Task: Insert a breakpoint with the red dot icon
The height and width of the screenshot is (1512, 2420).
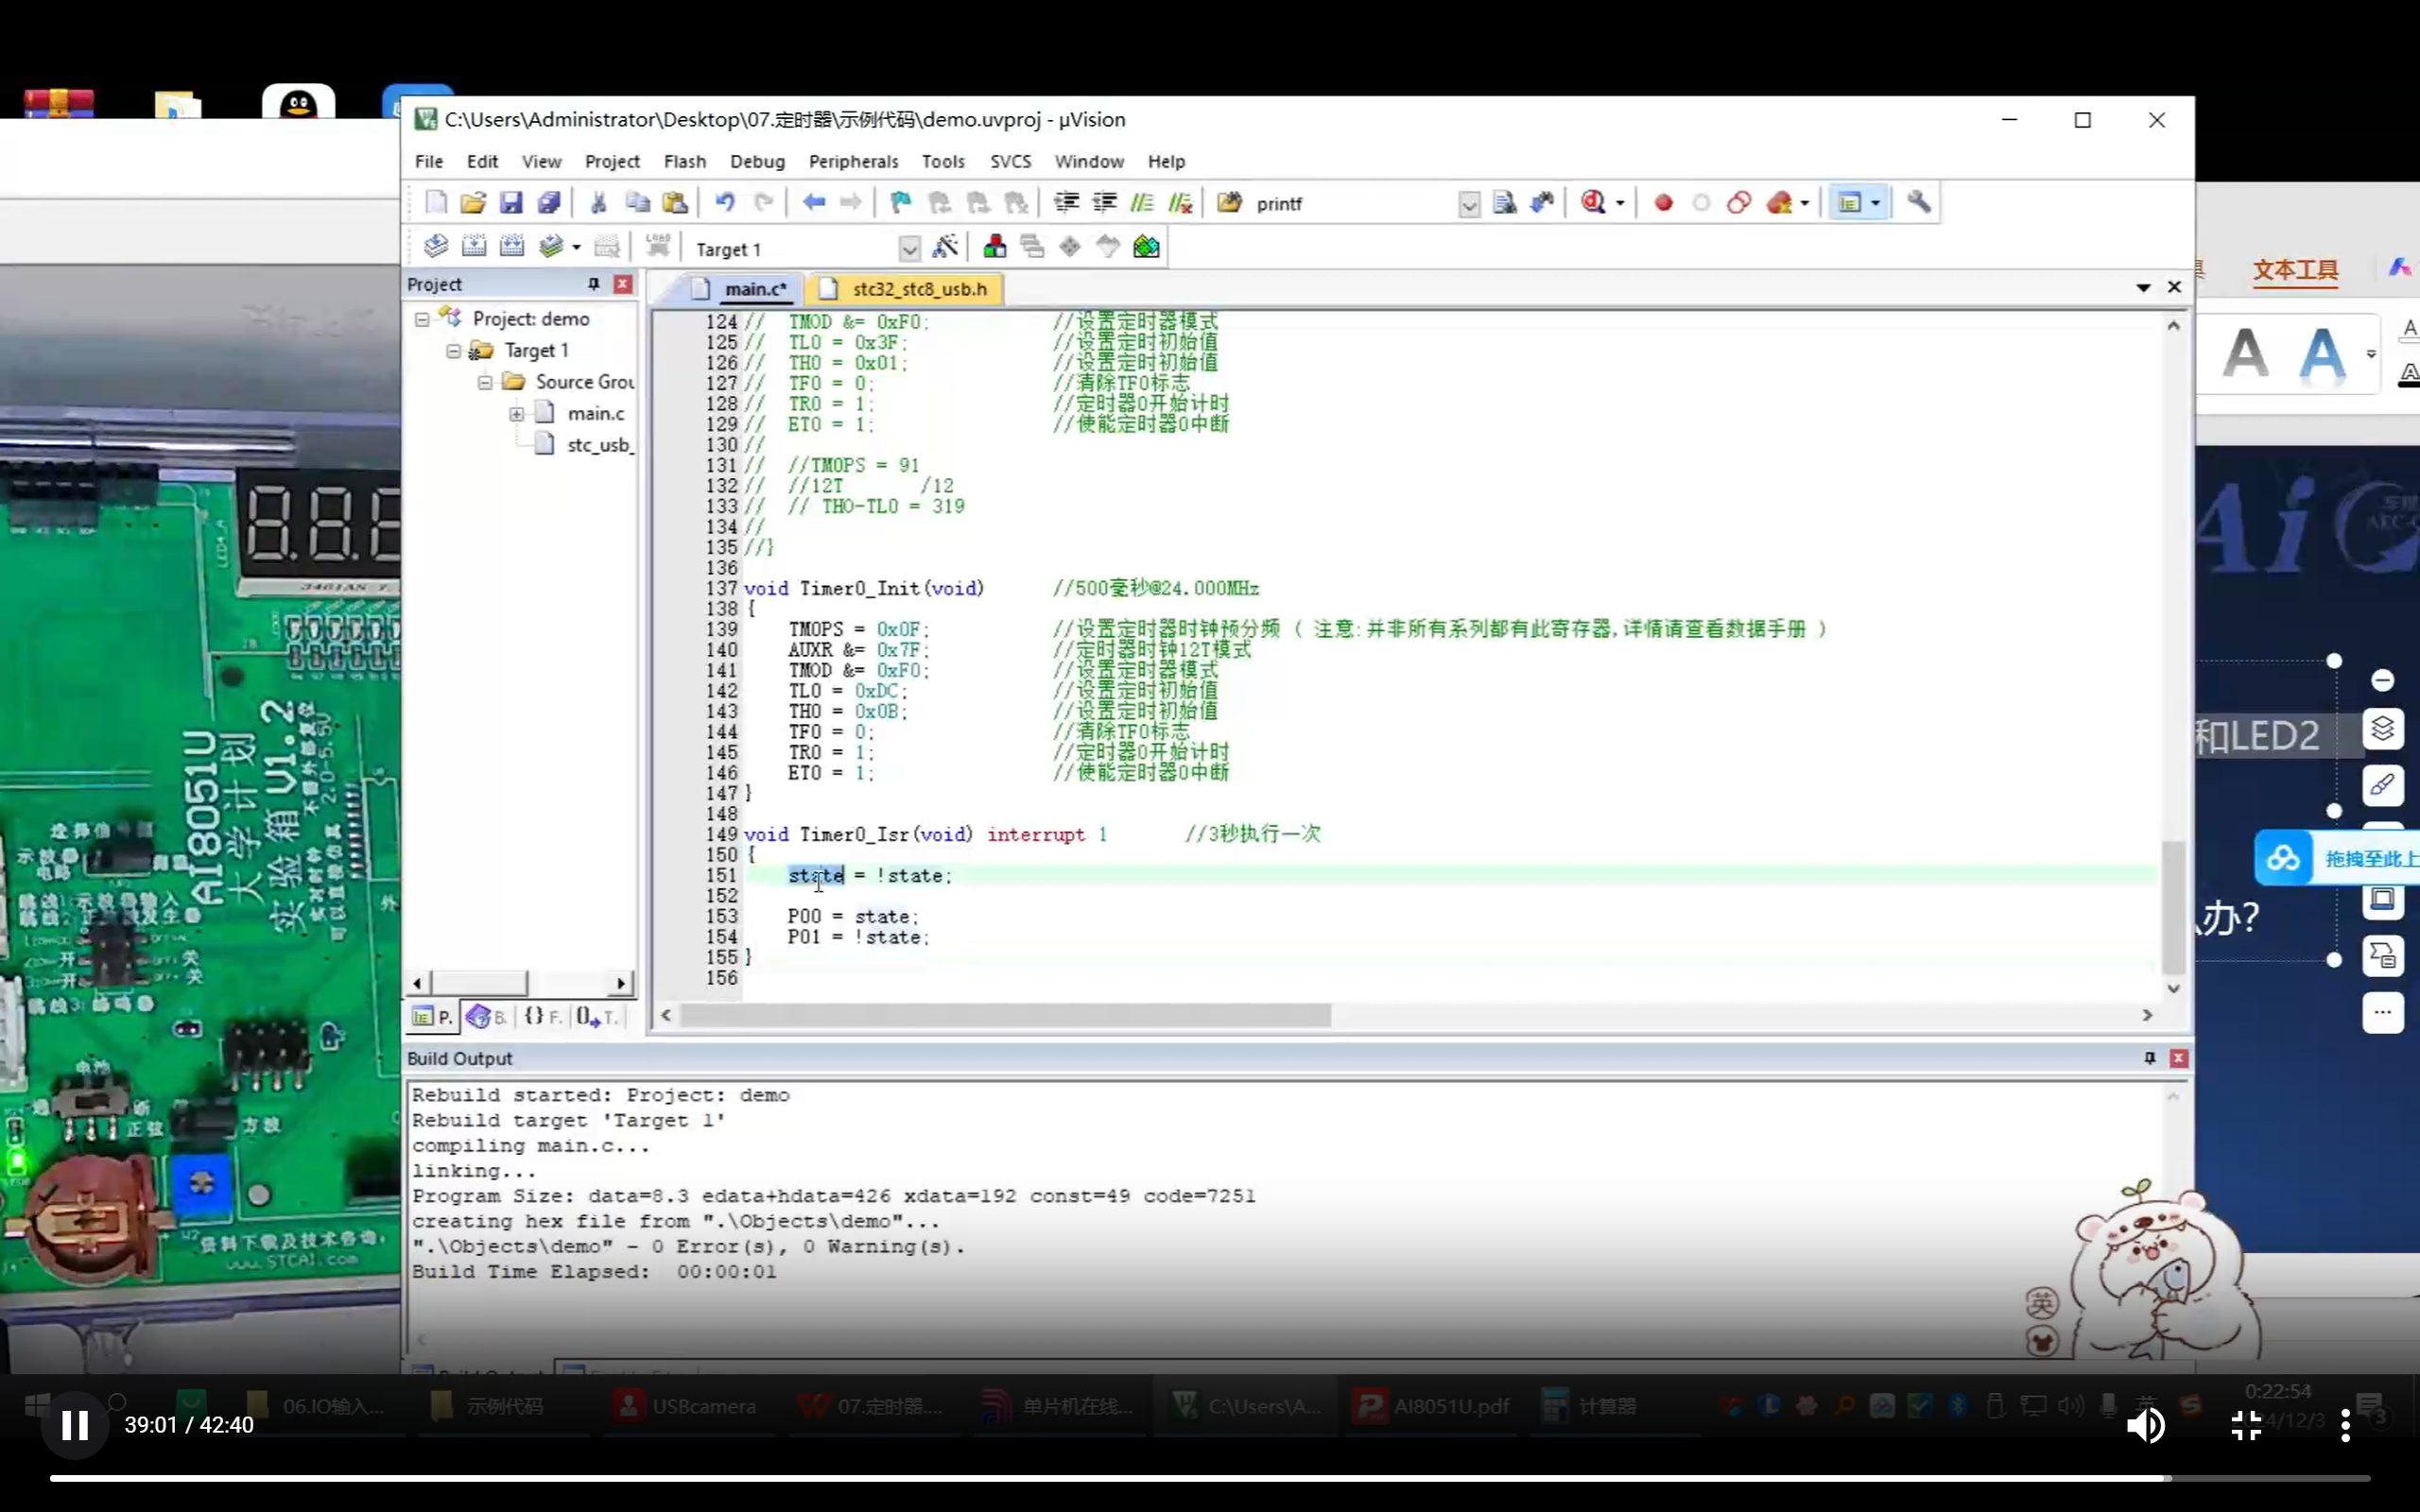Action: coord(1663,203)
